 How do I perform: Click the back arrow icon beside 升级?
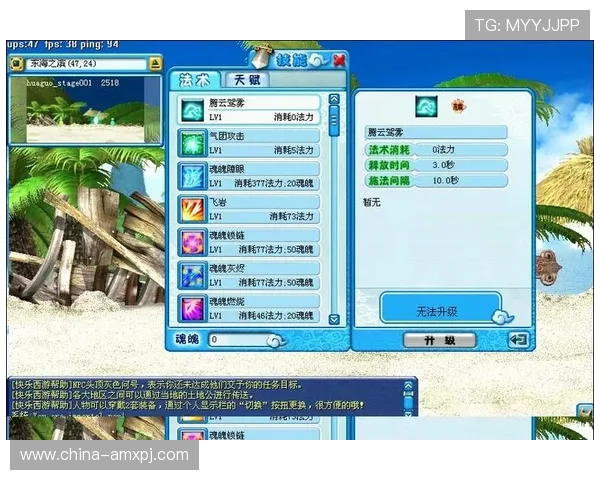click(519, 340)
